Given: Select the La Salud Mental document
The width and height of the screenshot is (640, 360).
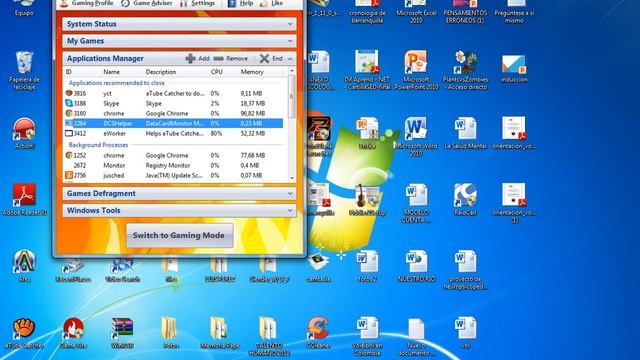Looking at the screenshot, I should (465, 133).
